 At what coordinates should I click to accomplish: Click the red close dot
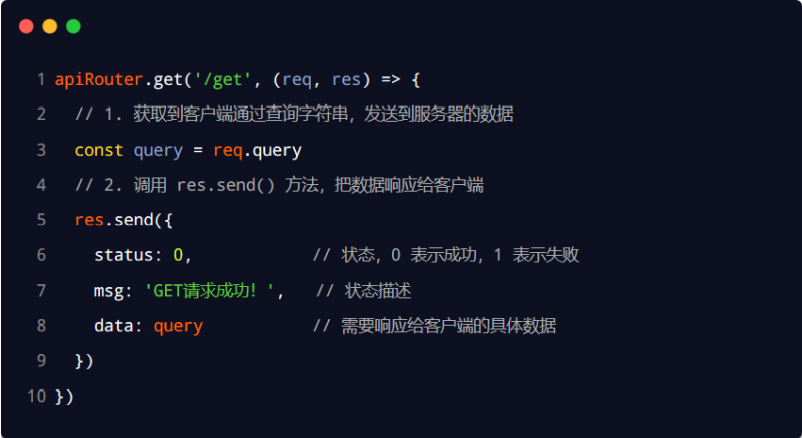(26, 26)
